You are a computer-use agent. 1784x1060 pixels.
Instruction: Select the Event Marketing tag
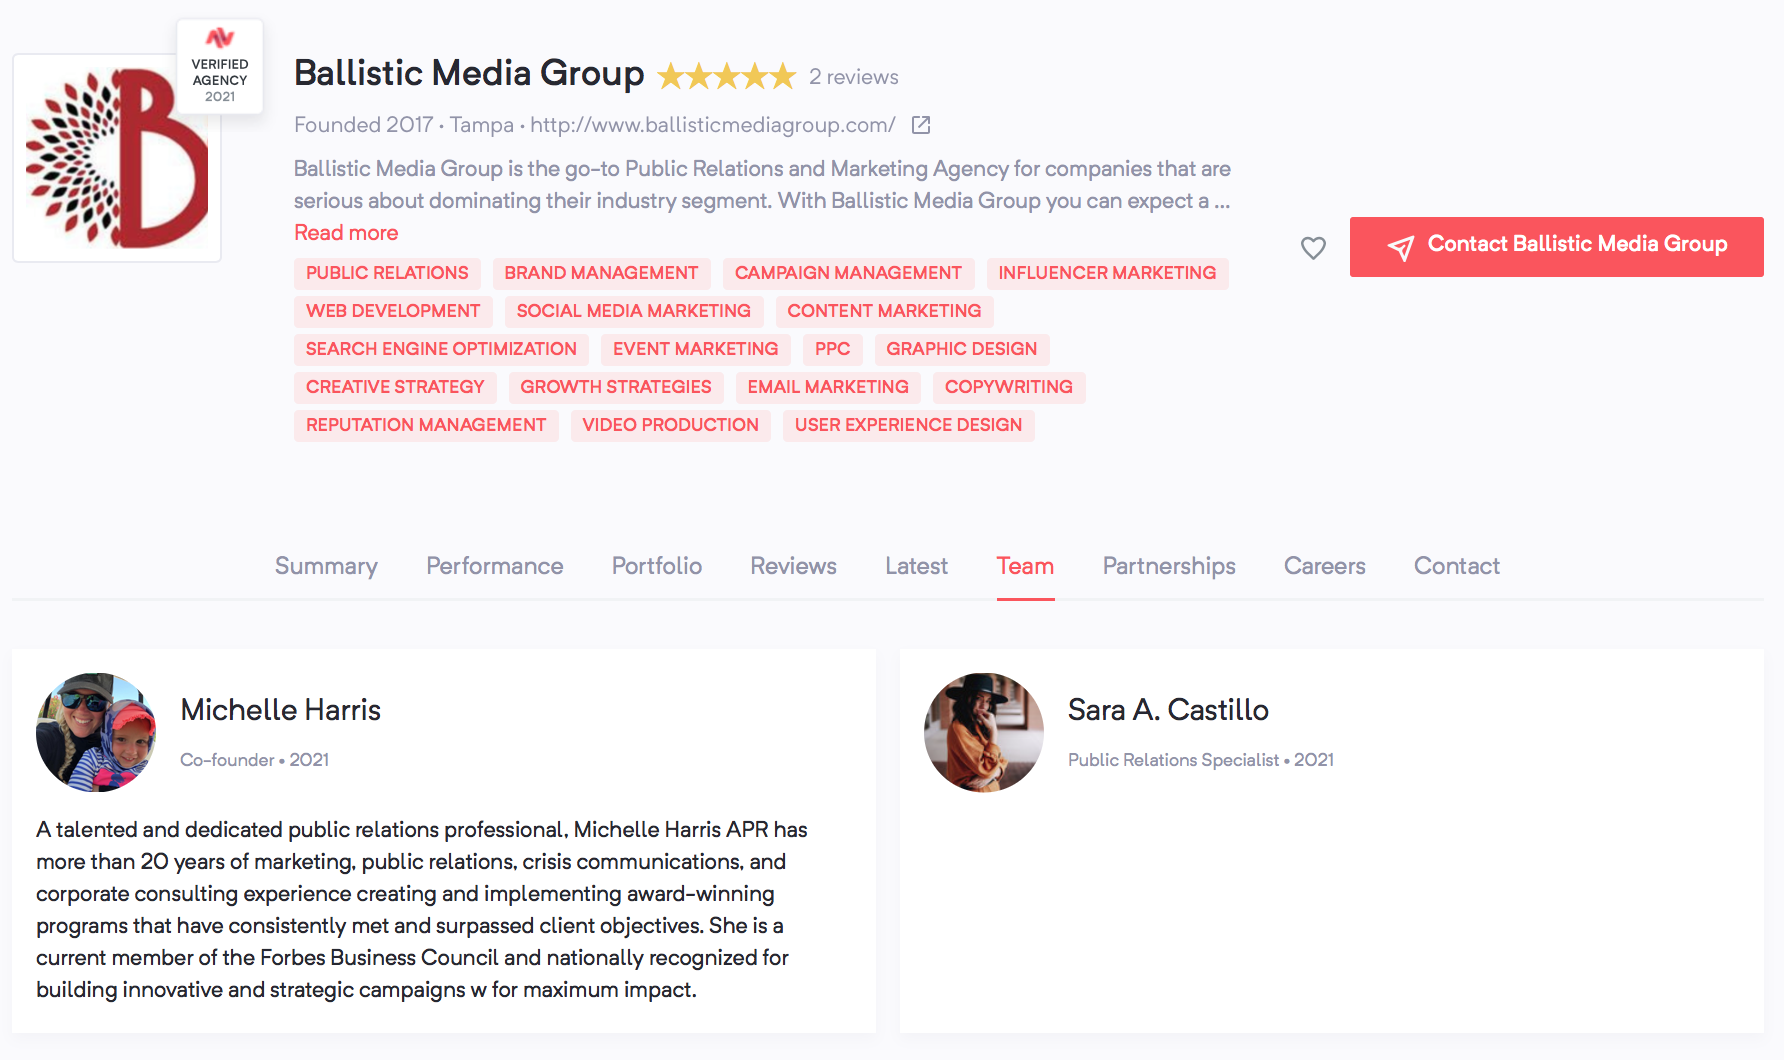696,349
